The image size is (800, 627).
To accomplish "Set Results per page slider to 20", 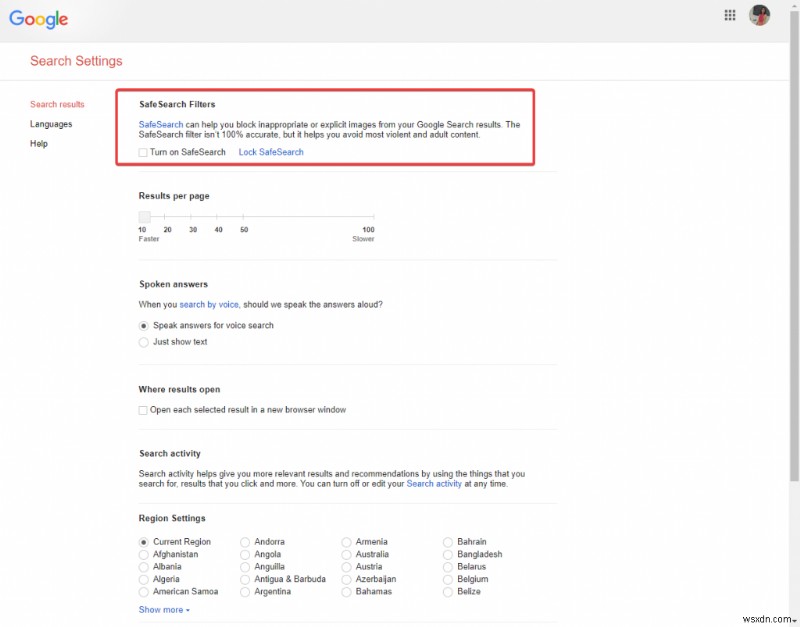I will [165, 216].
